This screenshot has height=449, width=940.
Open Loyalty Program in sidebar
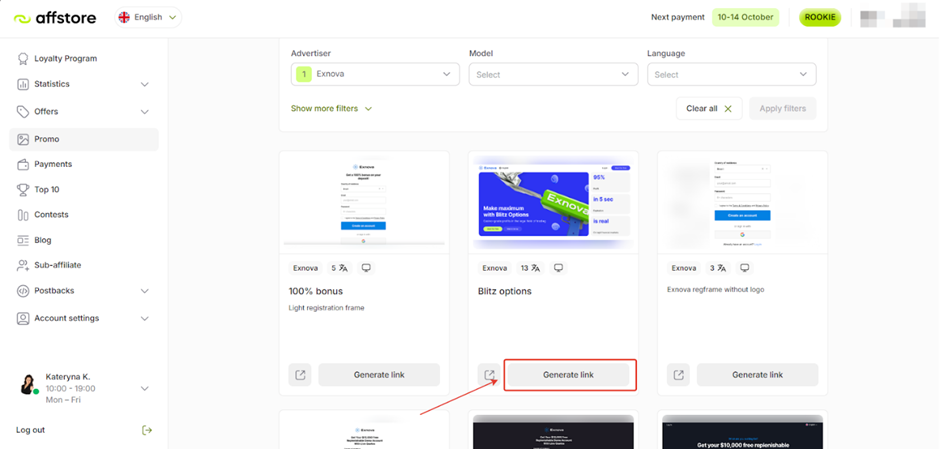tap(65, 58)
